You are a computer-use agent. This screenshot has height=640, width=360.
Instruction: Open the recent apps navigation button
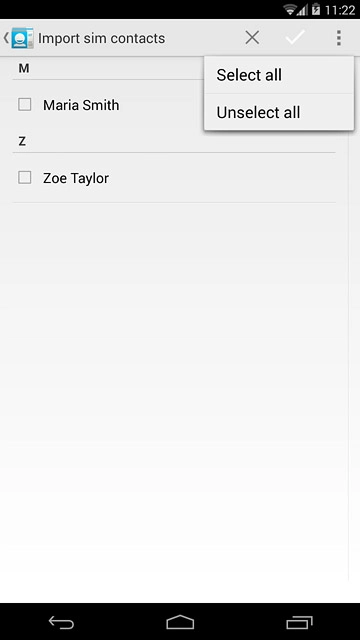(299, 622)
